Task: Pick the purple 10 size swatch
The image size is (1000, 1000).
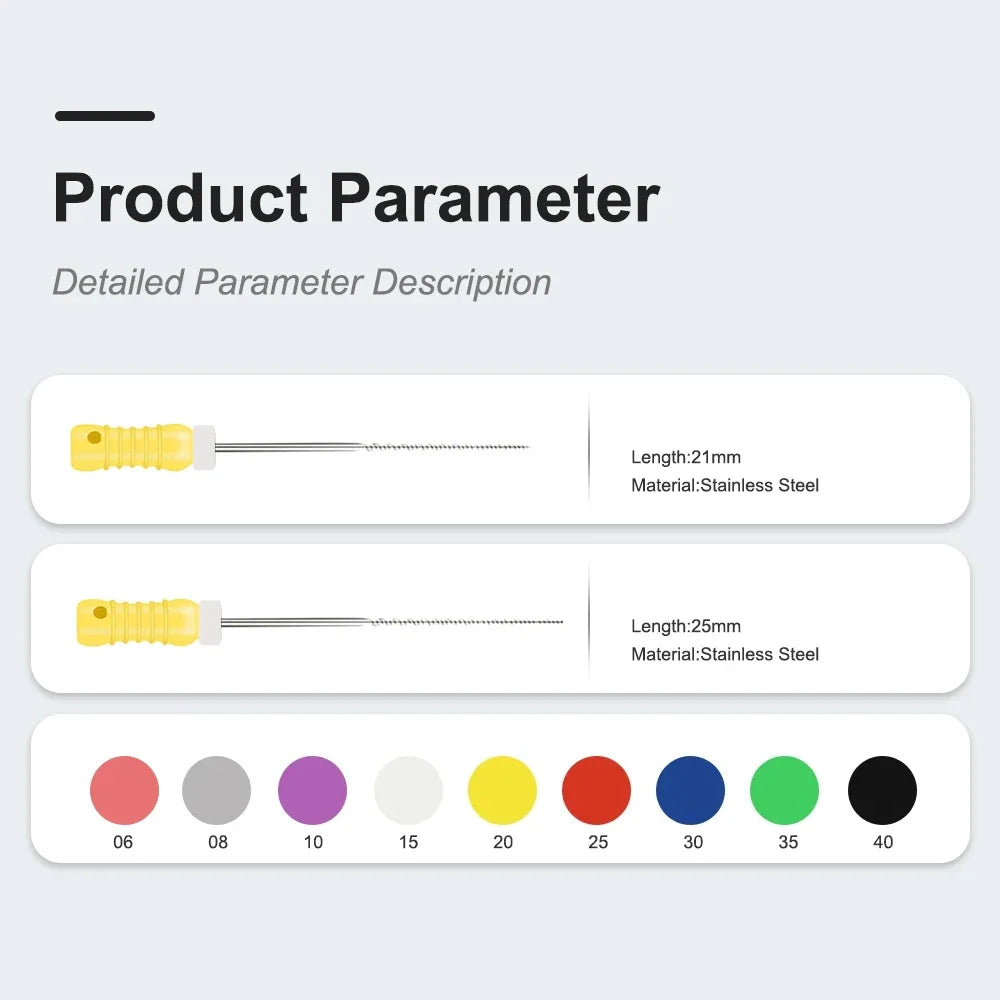Action: pyautogui.click(x=312, y=790)
